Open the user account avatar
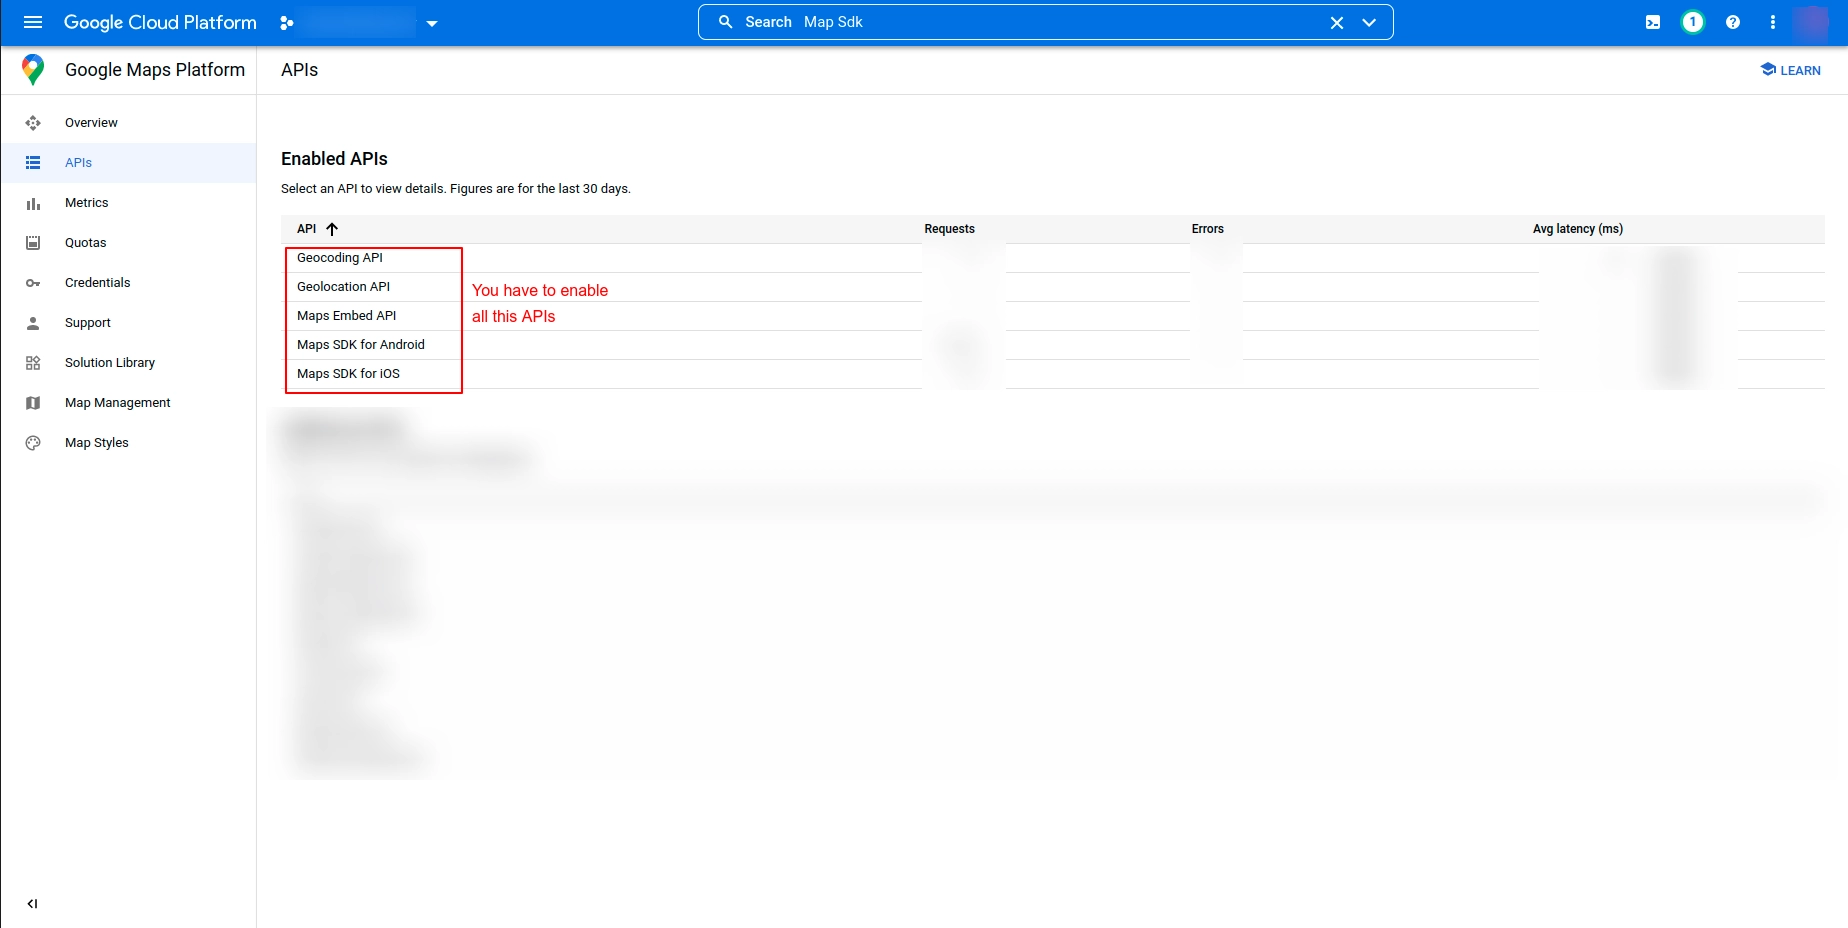The image size is (1848, 928). (x=1810, y=22)
